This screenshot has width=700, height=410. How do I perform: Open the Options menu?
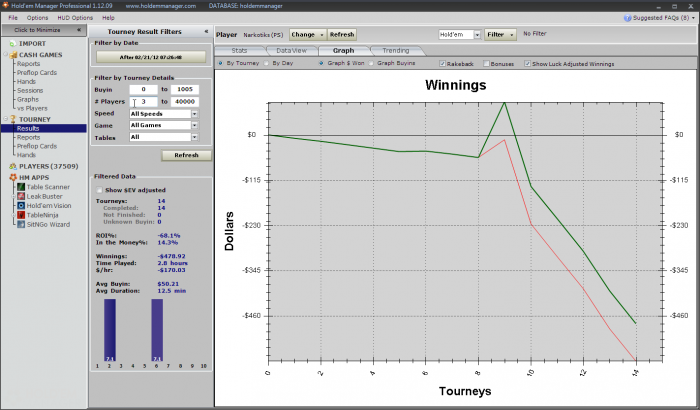pyautogui.click(x=37, y=18)
